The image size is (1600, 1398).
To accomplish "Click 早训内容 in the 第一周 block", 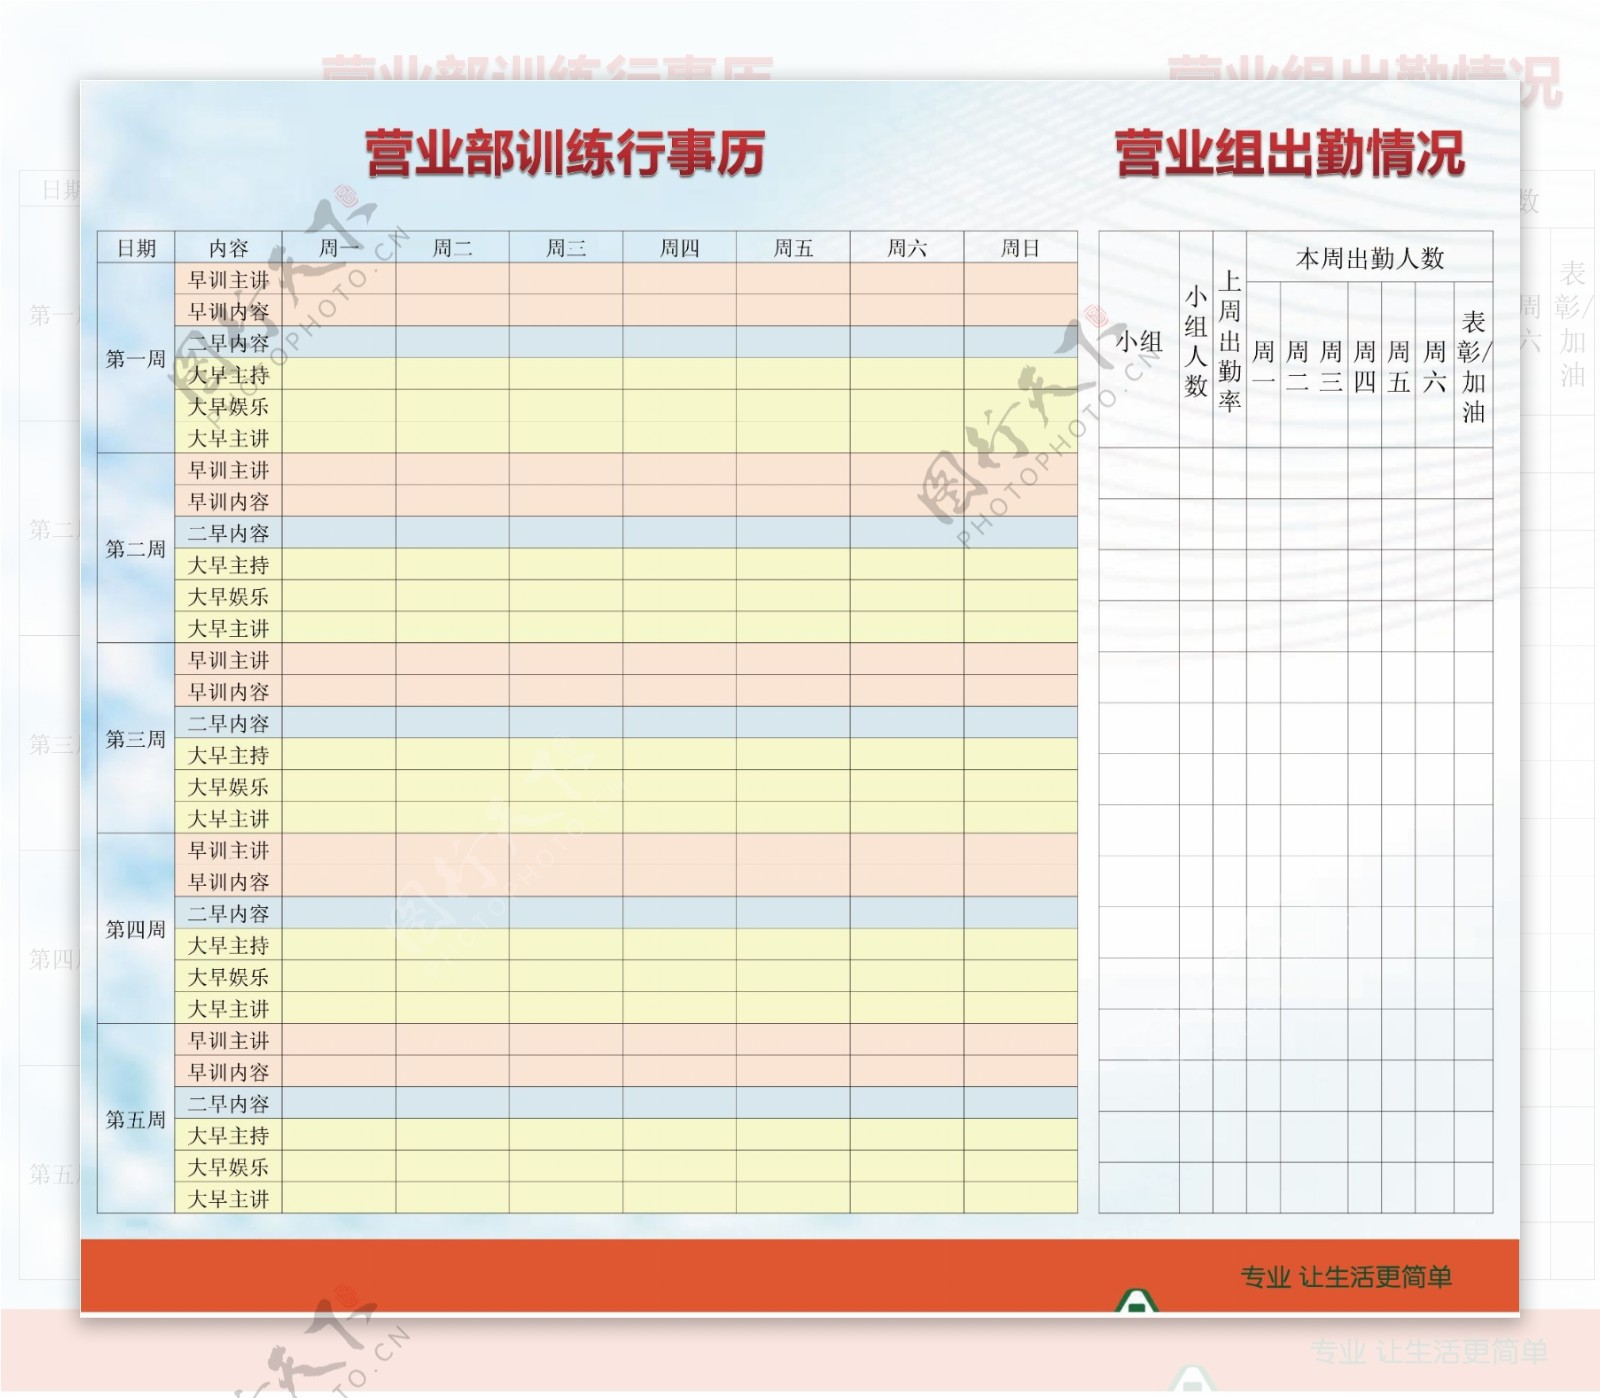I will point(229,311).
